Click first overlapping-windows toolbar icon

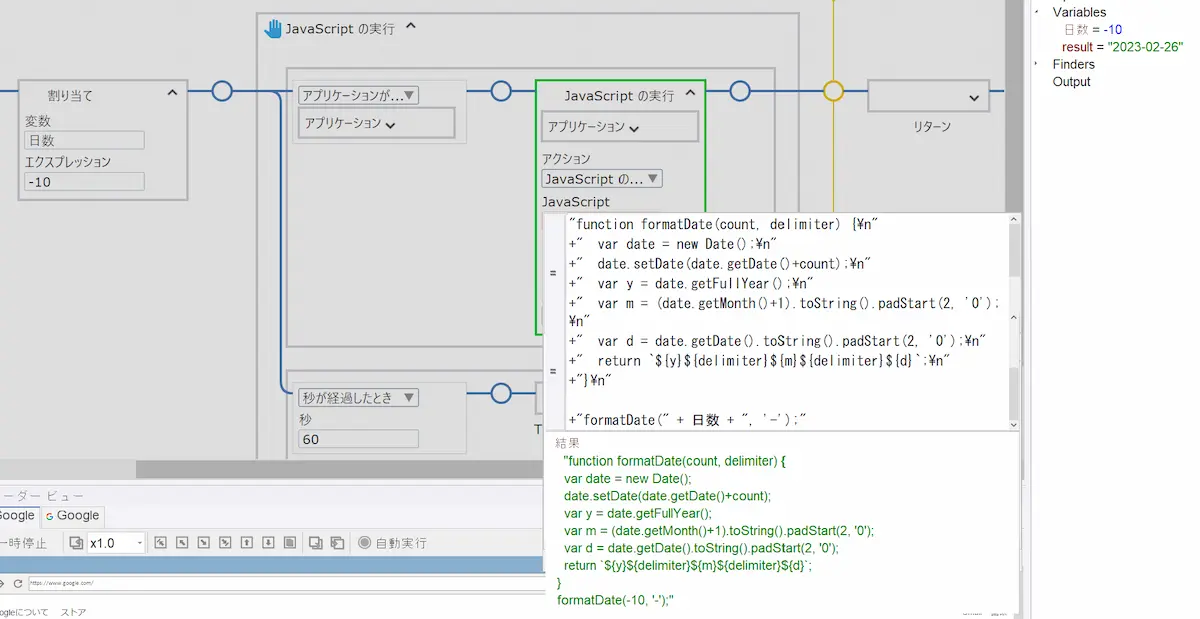click(x=315, y=543)
